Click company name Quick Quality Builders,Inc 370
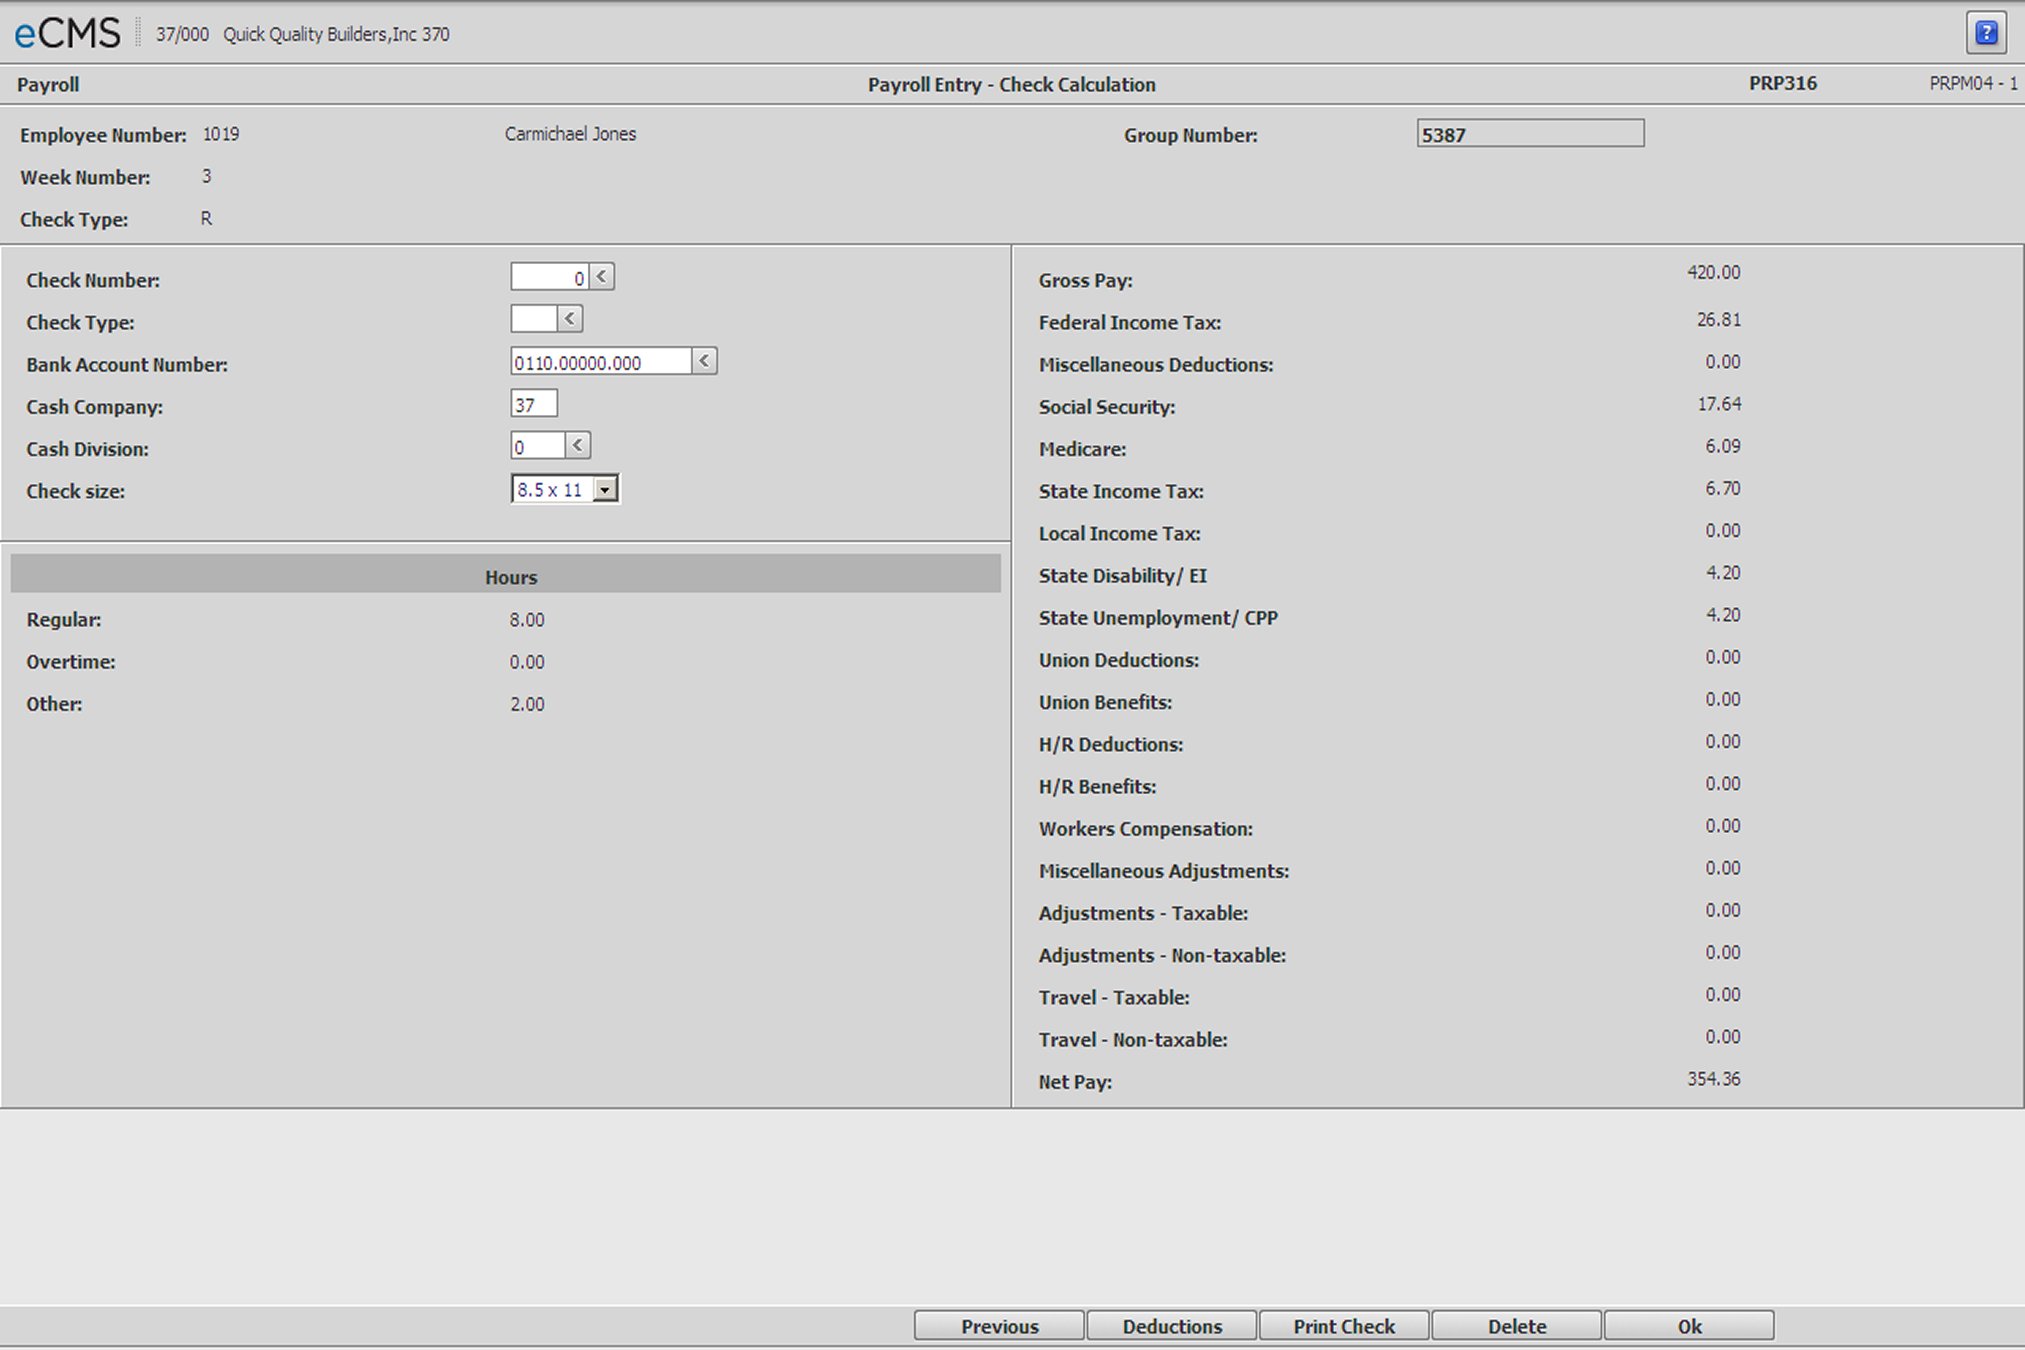 [336, 34]
